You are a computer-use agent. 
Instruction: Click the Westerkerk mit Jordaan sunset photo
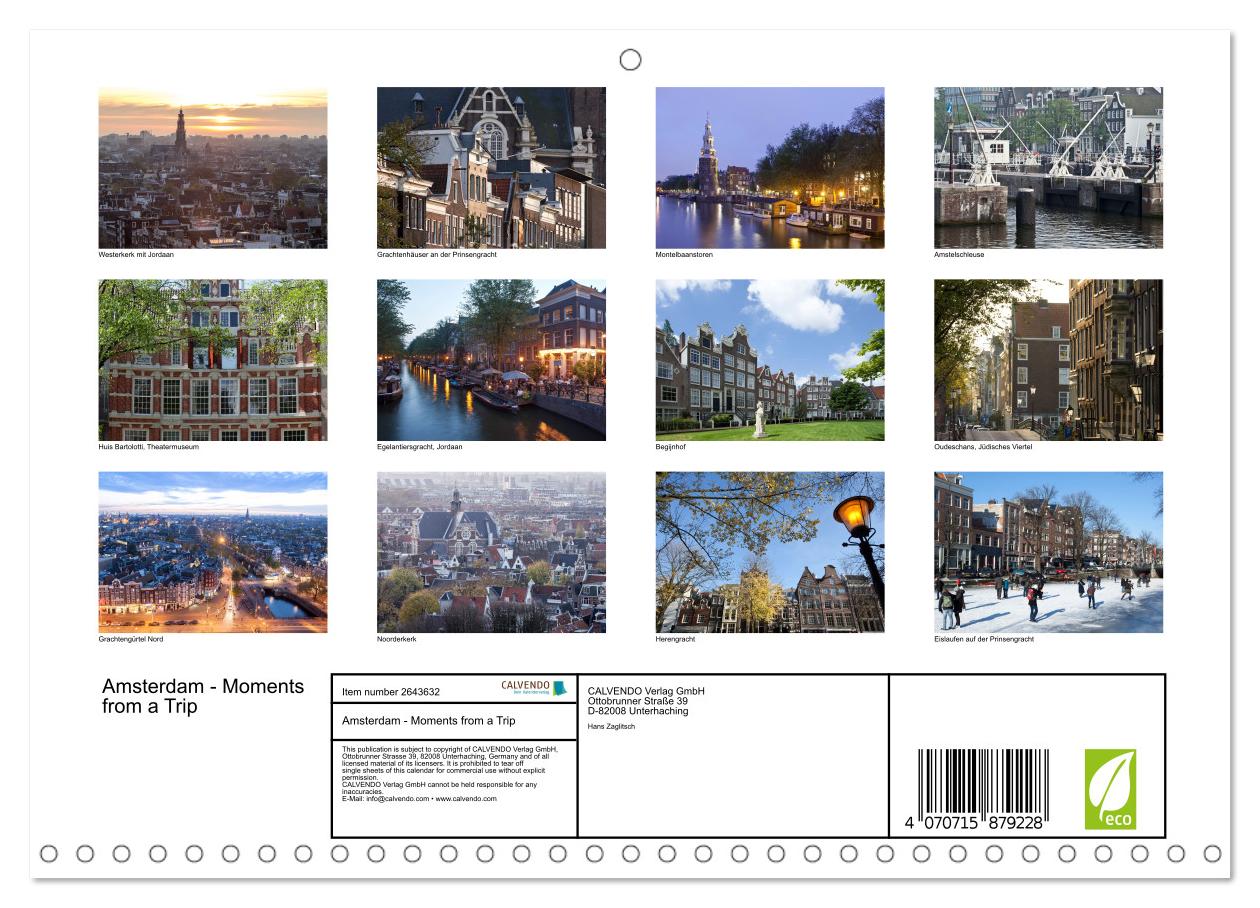click(x=212, y=168)
